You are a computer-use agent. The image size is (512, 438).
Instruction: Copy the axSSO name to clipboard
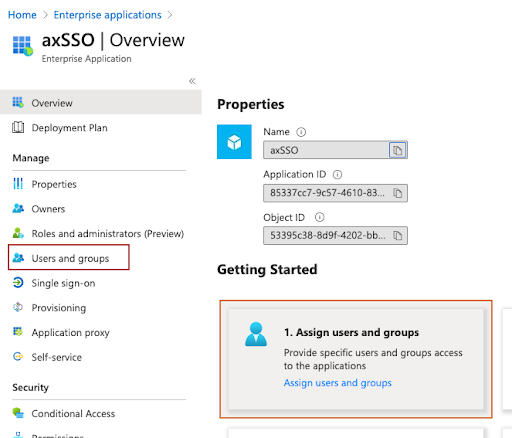tap(397, 150)
